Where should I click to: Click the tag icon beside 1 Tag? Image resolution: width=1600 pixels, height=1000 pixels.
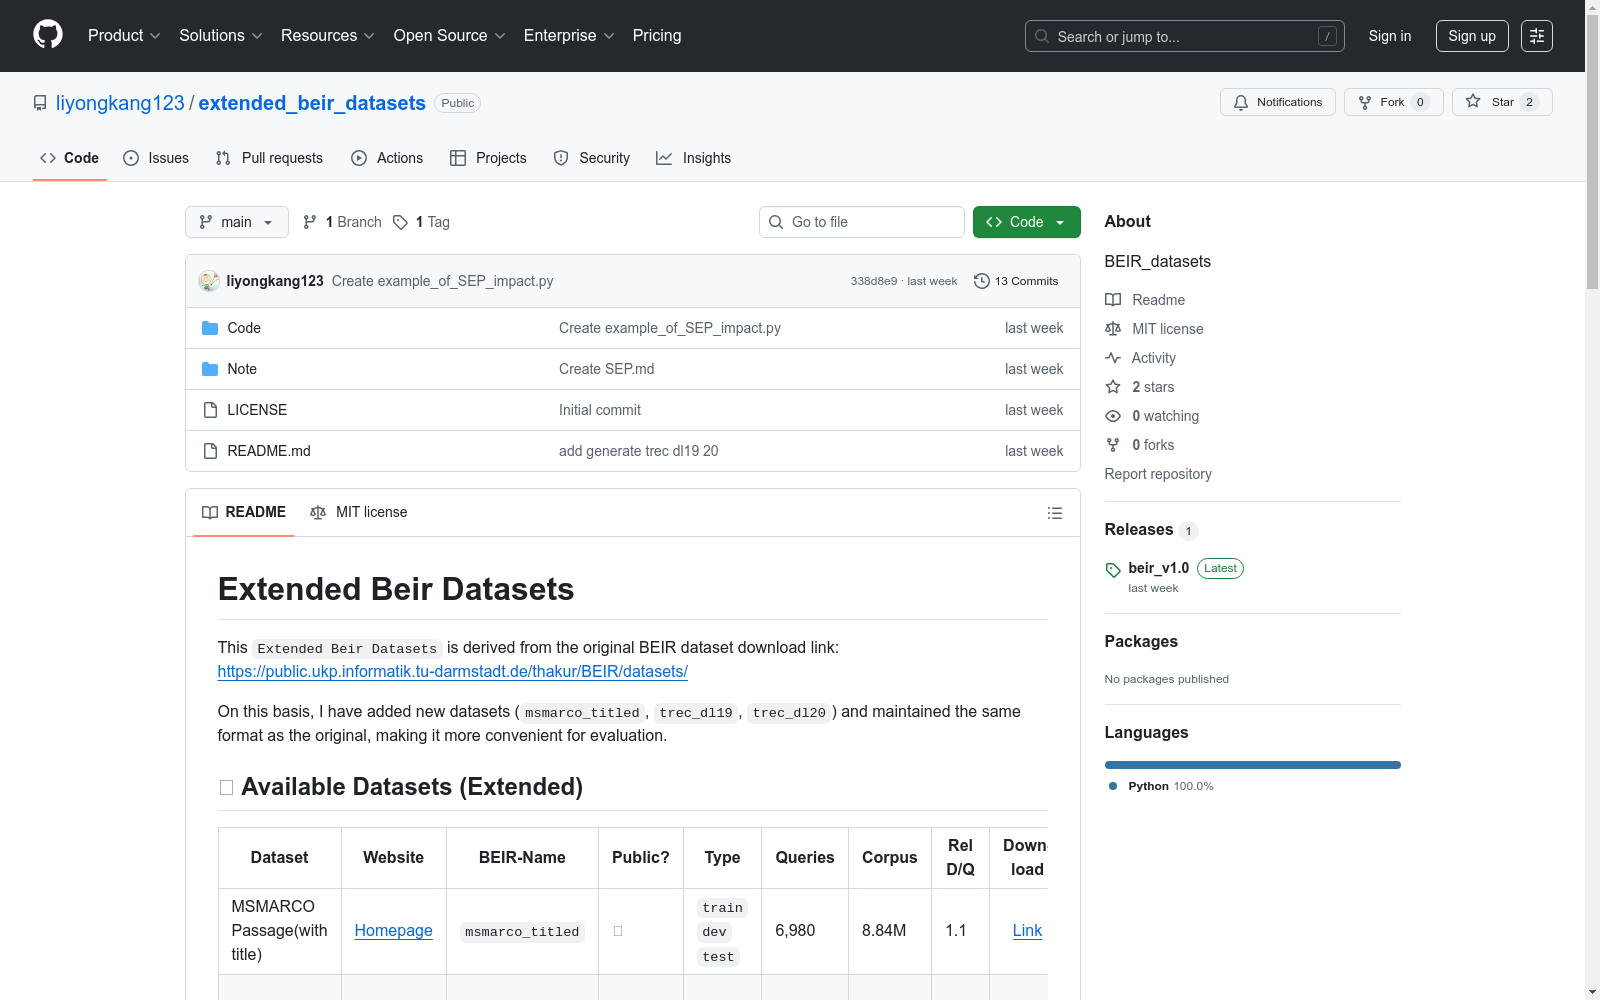click(400, 222)
